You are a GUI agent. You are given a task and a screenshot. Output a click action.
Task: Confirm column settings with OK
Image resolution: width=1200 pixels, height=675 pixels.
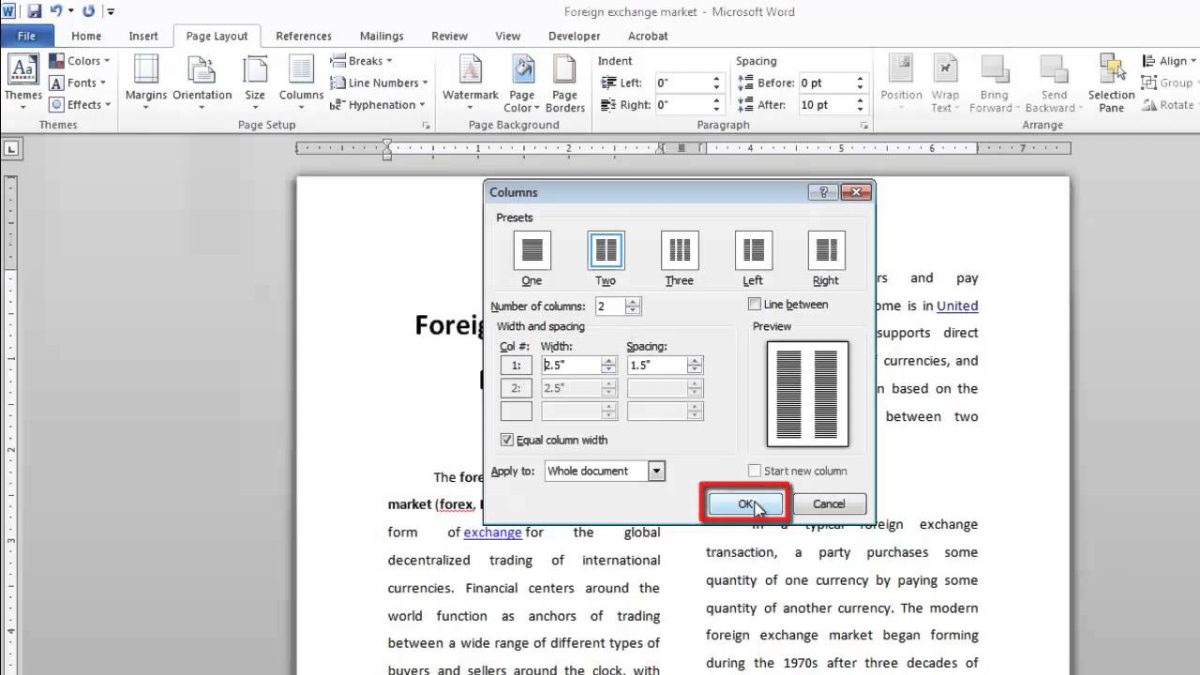[x=743, y=503]
